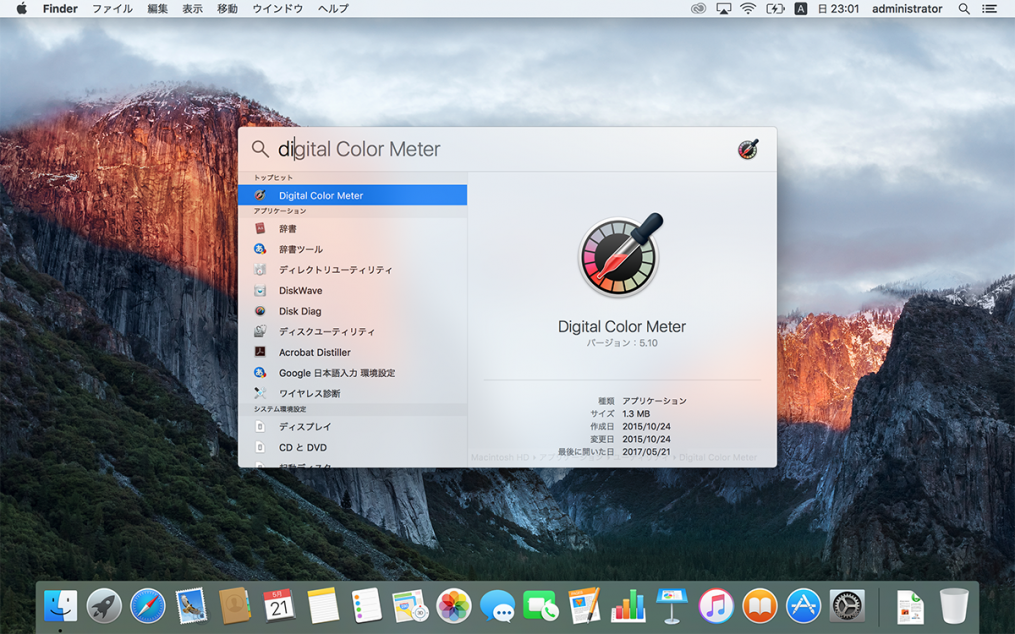Select the Digital Color Meter top hit
This screenshot has width=1015, height=634.
(x=353, y=195)
